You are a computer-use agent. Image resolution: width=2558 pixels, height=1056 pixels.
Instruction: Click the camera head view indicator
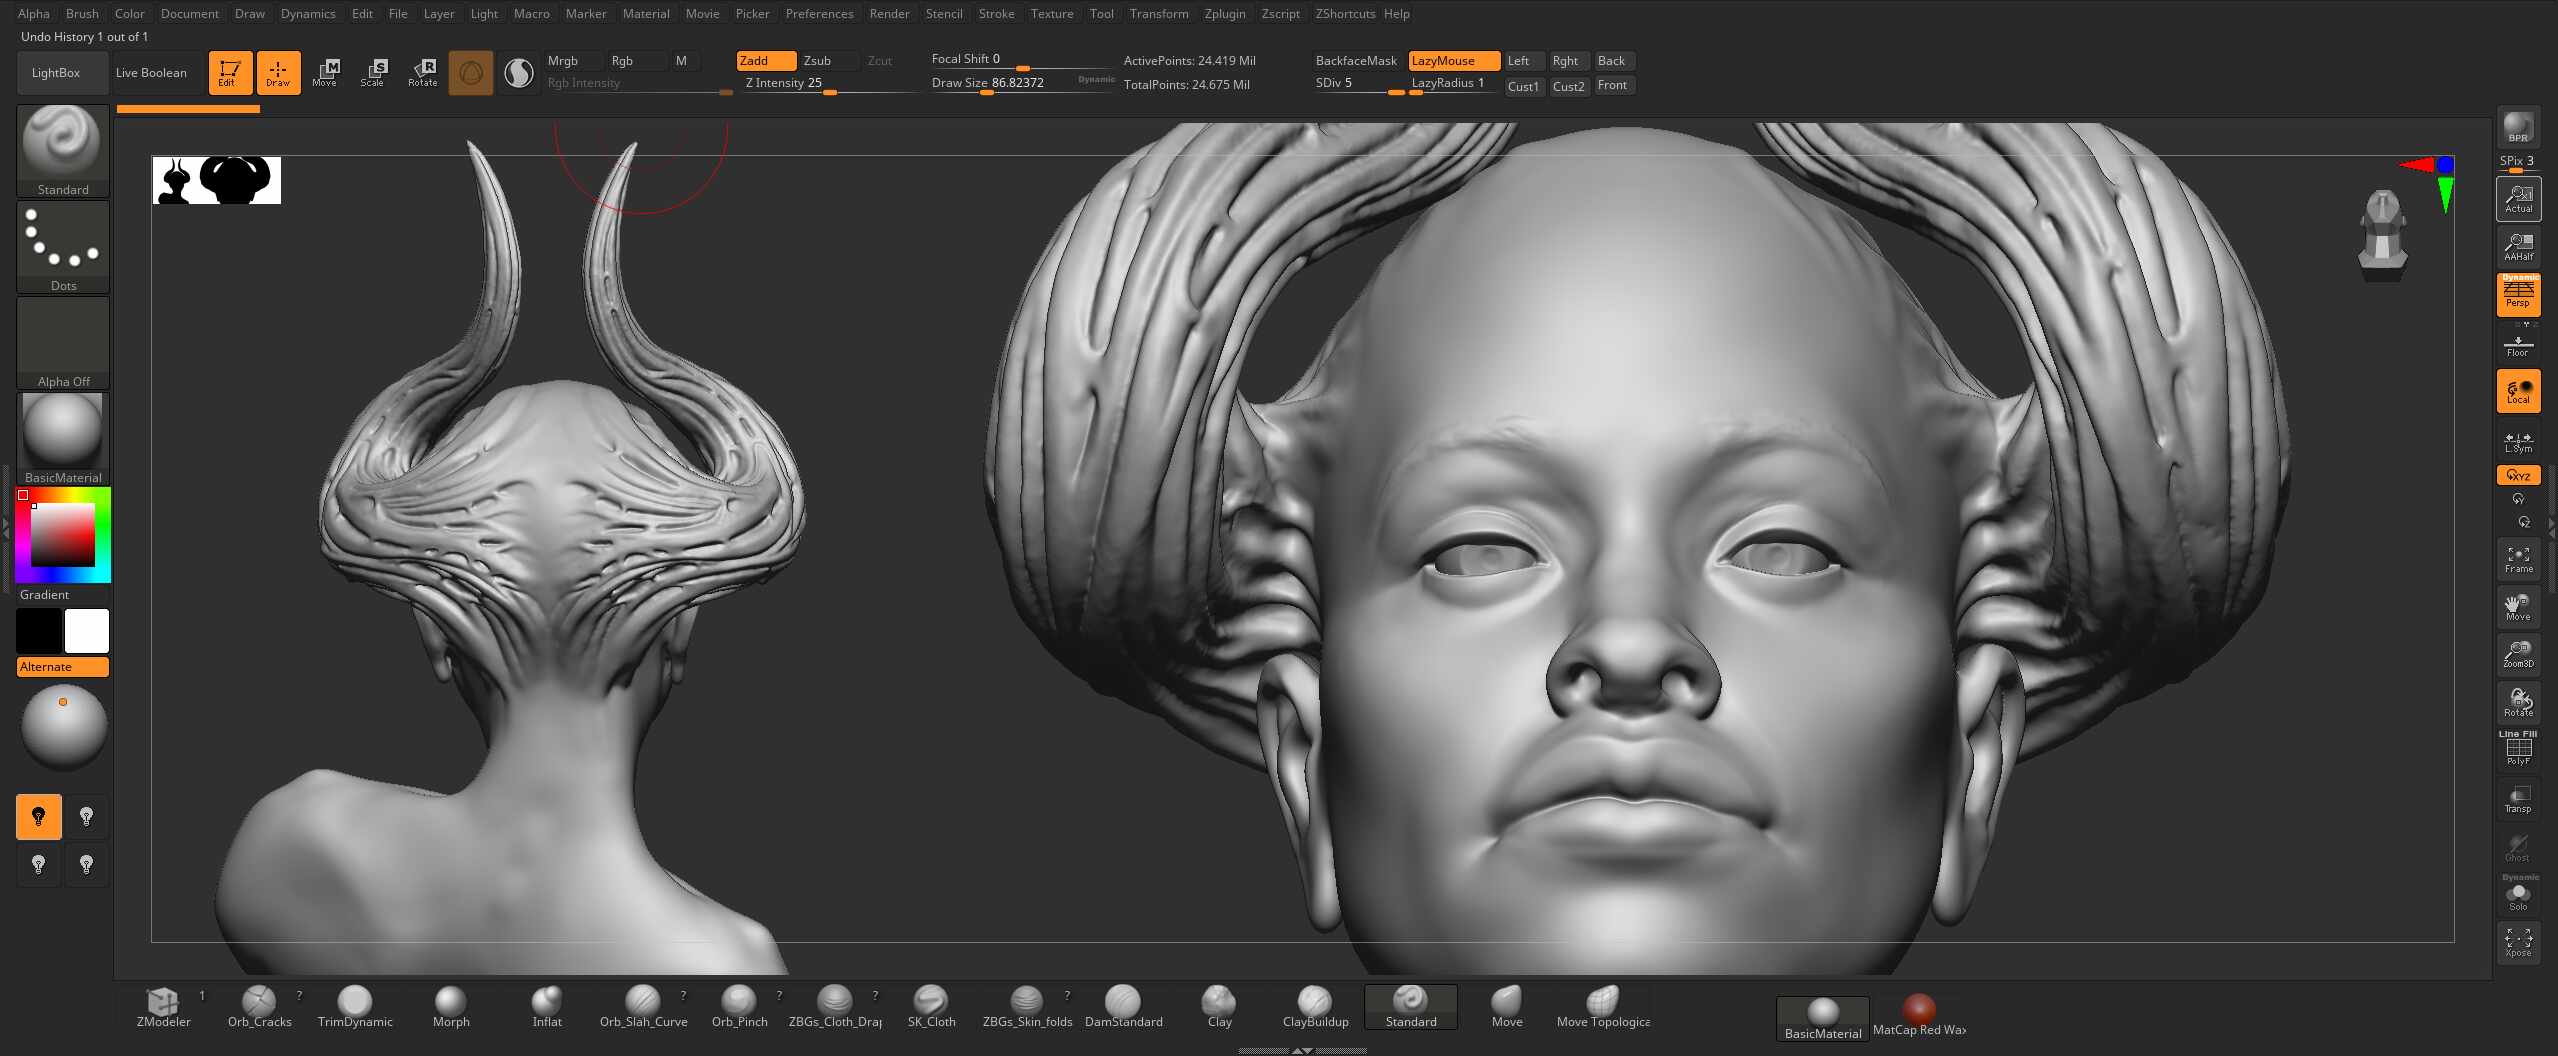pos(2383,236)
